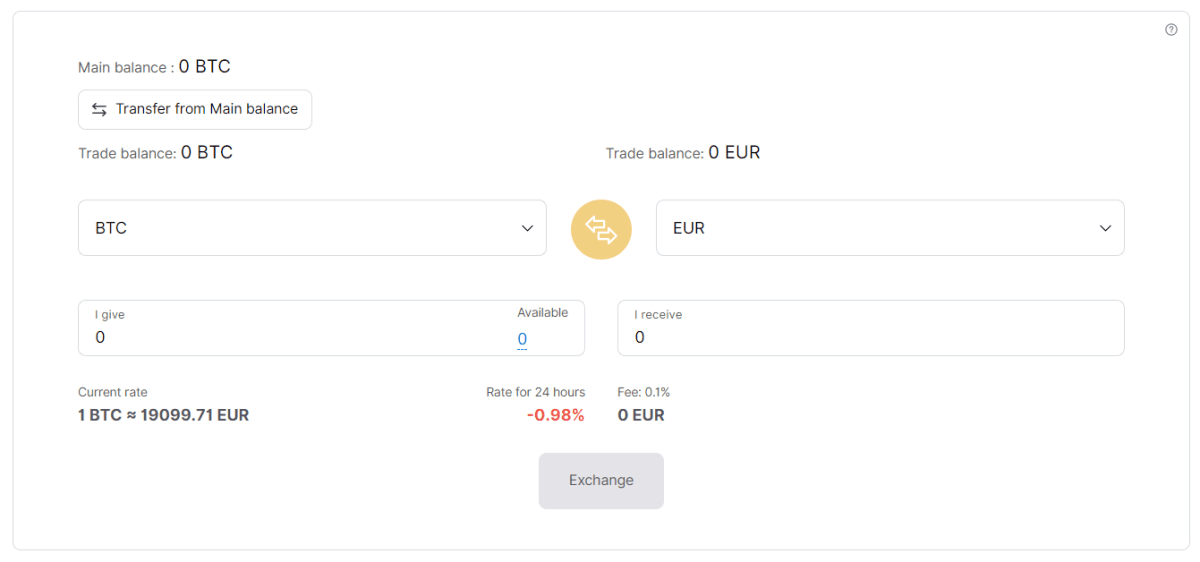Select the current rate 1 BTC ≈ 19099.71 EUR
This screenshot has height=562, width=1200.
164,415
